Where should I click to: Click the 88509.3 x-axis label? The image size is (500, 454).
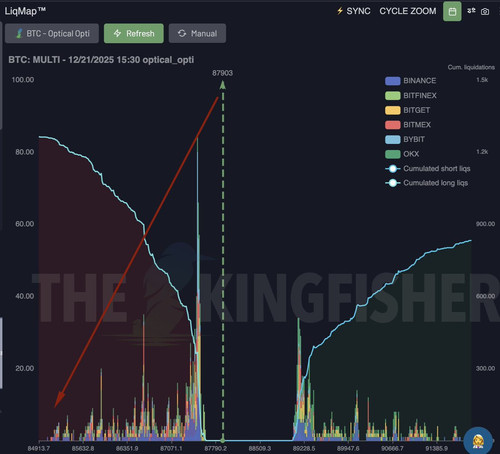pyautogui.click(x=260, y=449)
